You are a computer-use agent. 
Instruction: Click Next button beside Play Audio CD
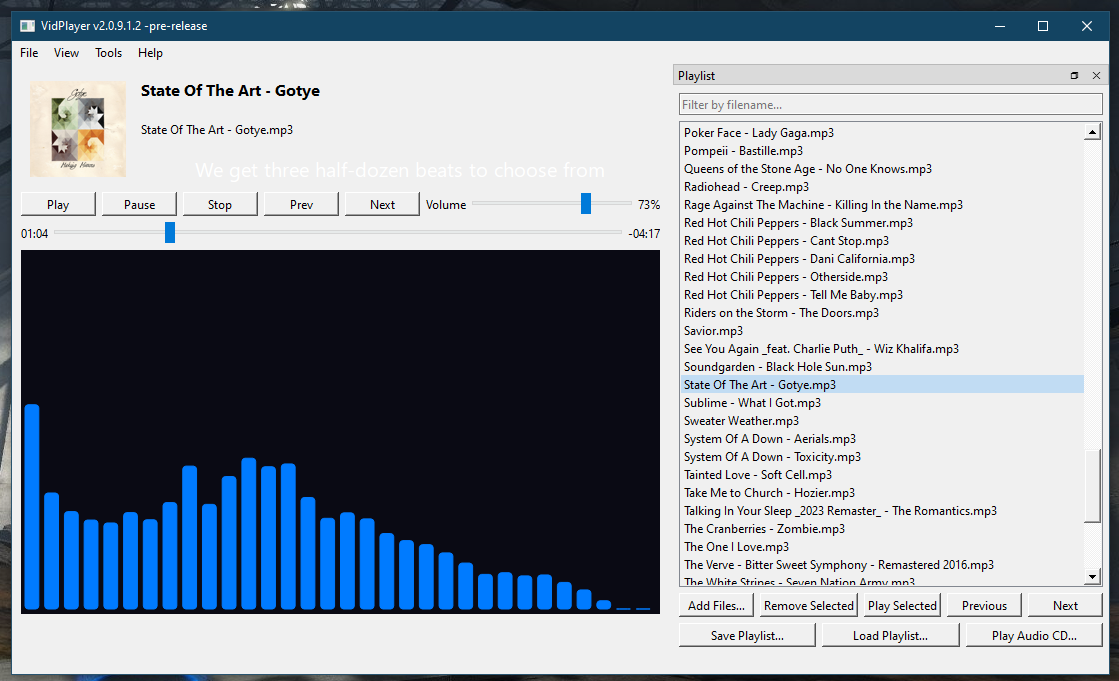point(1065,606)
